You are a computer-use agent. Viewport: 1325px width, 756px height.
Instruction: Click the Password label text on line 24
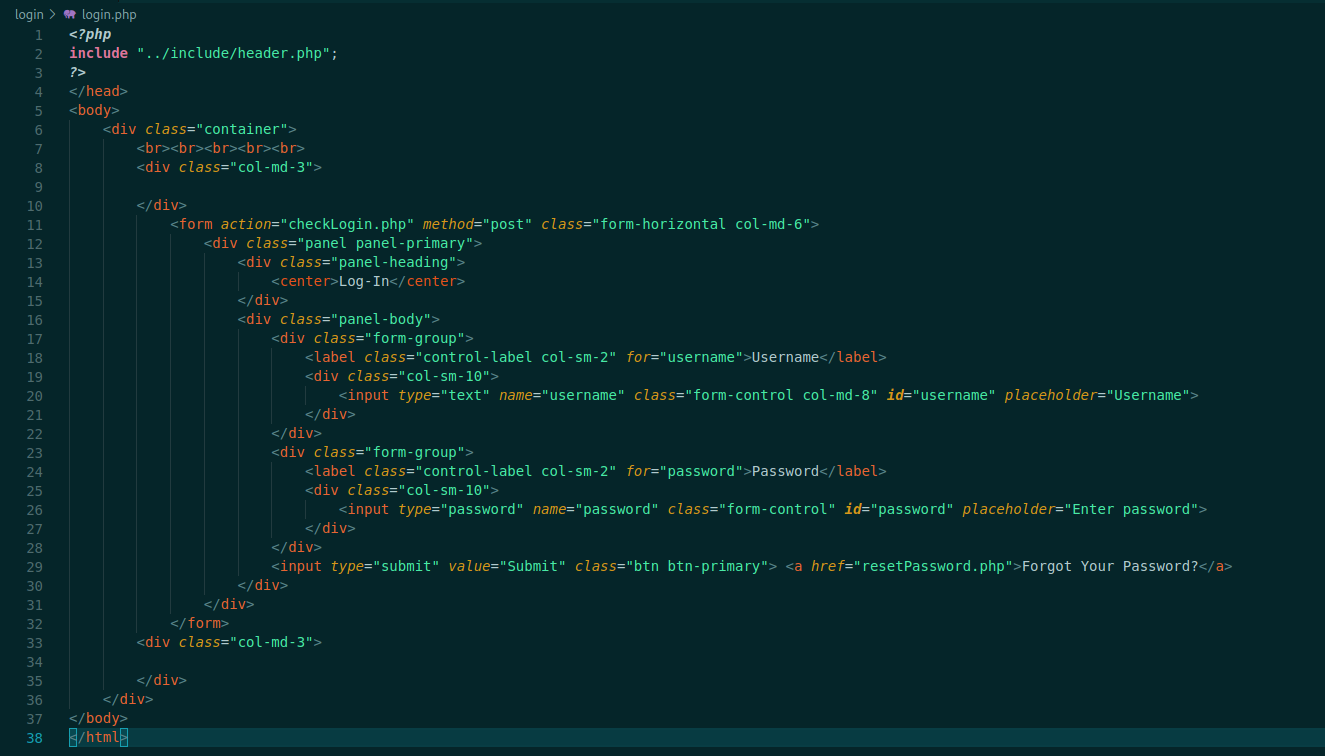click(785, 471)
